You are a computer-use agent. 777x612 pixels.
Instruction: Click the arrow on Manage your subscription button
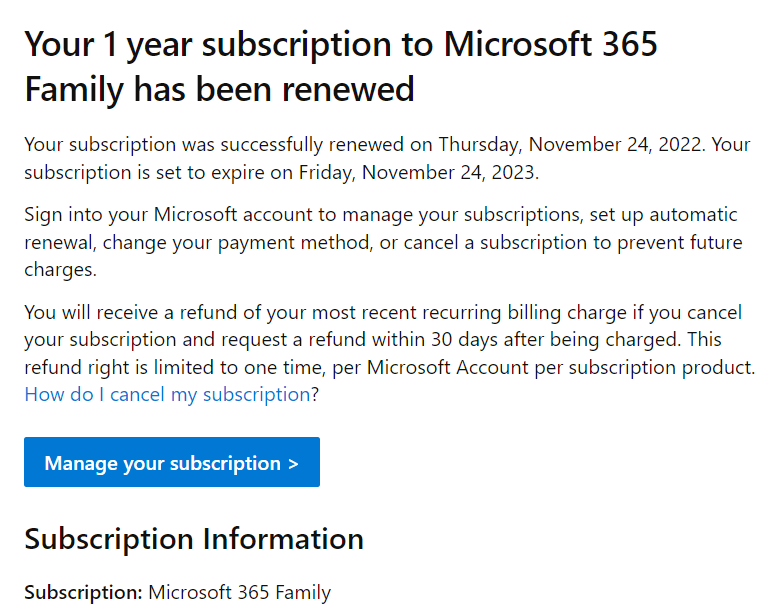293,464
